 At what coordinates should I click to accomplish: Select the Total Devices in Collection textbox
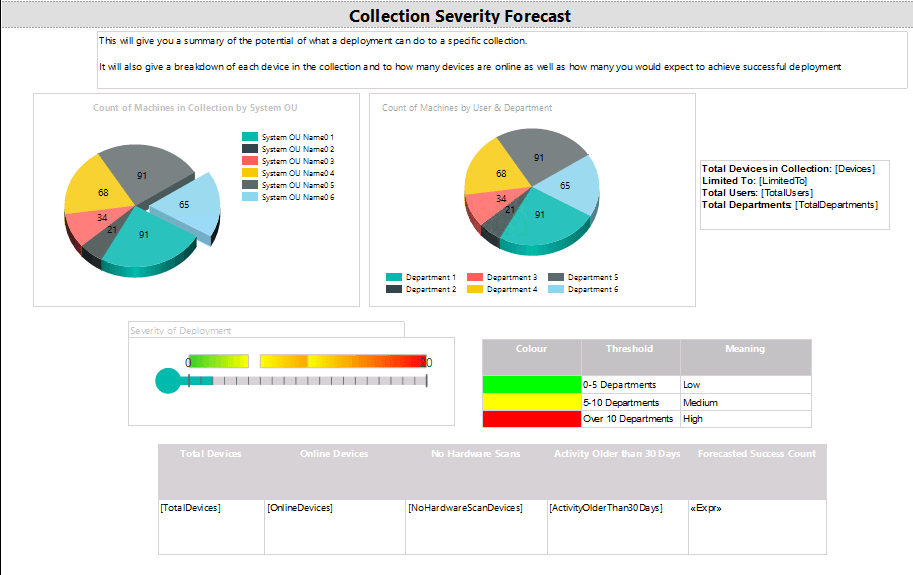coord(794,194)
